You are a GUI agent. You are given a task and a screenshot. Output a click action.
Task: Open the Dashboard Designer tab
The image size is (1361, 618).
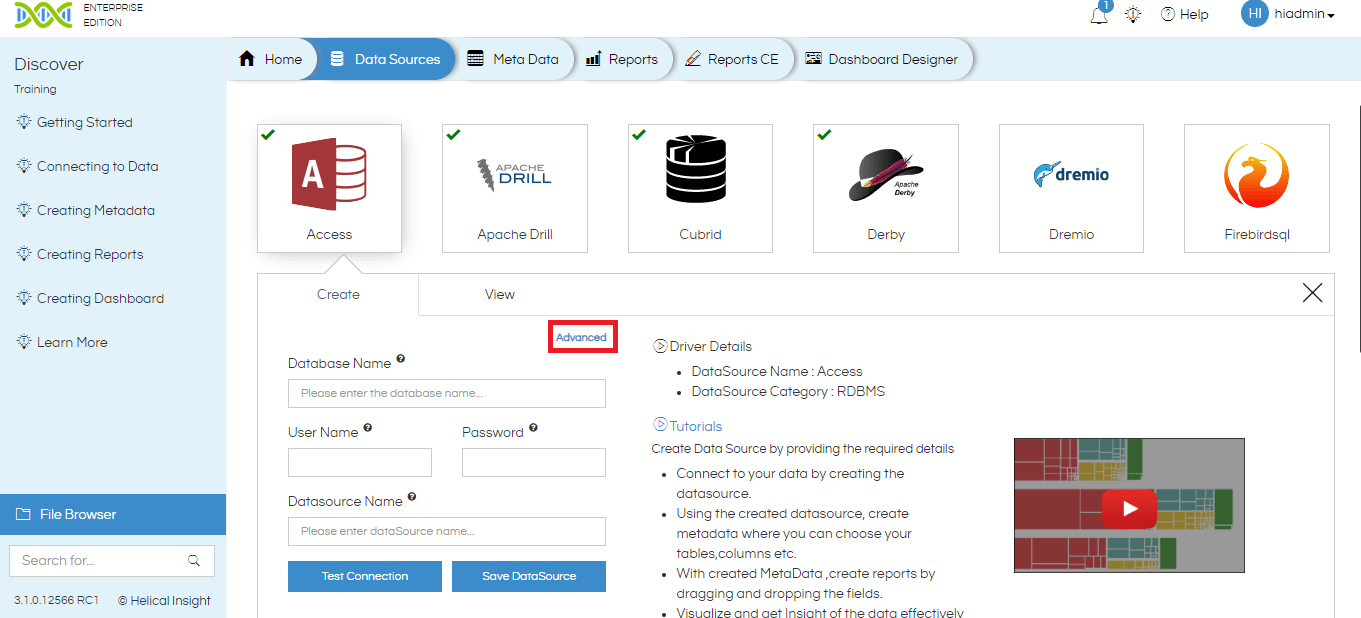tap(882, 59)
